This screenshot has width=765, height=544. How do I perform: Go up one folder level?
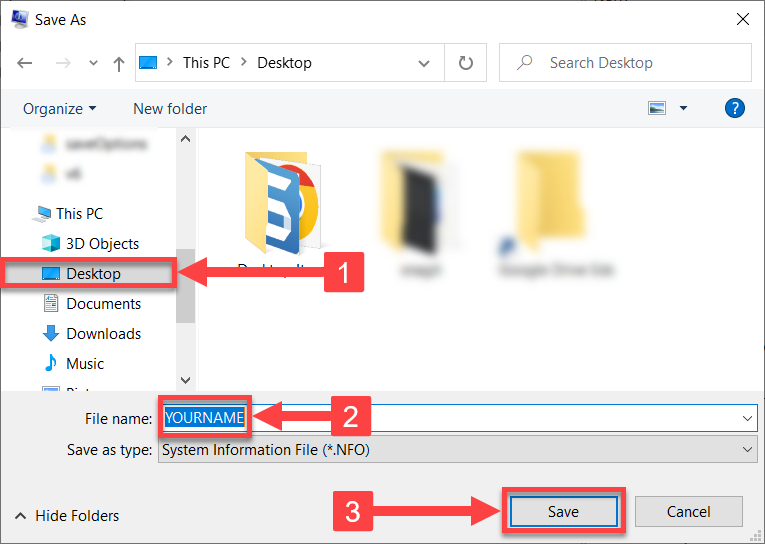[119, 63]
